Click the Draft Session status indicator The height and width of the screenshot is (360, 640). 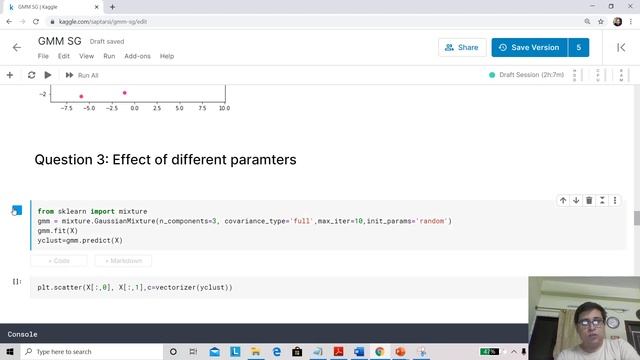[526, 75]
